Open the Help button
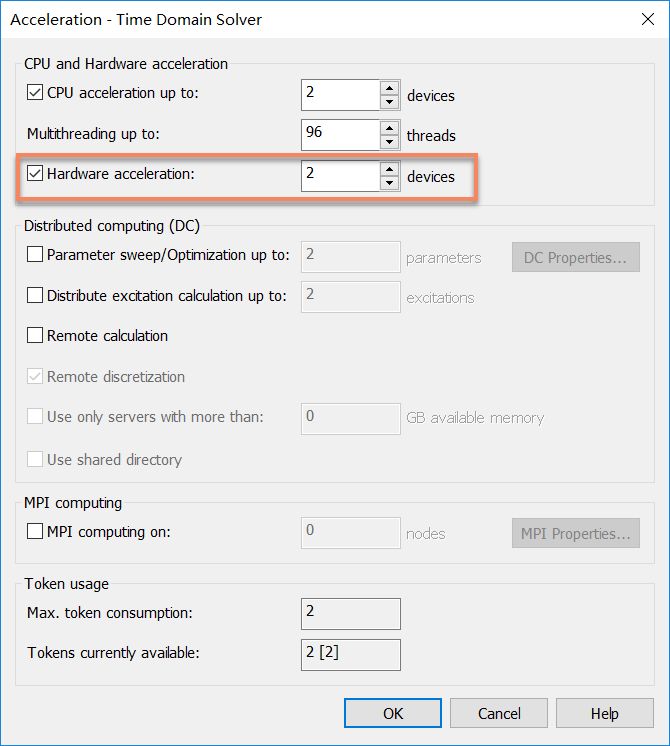This screenshot has width=670, height=746. pyautogui.click(x=605, y=713)
